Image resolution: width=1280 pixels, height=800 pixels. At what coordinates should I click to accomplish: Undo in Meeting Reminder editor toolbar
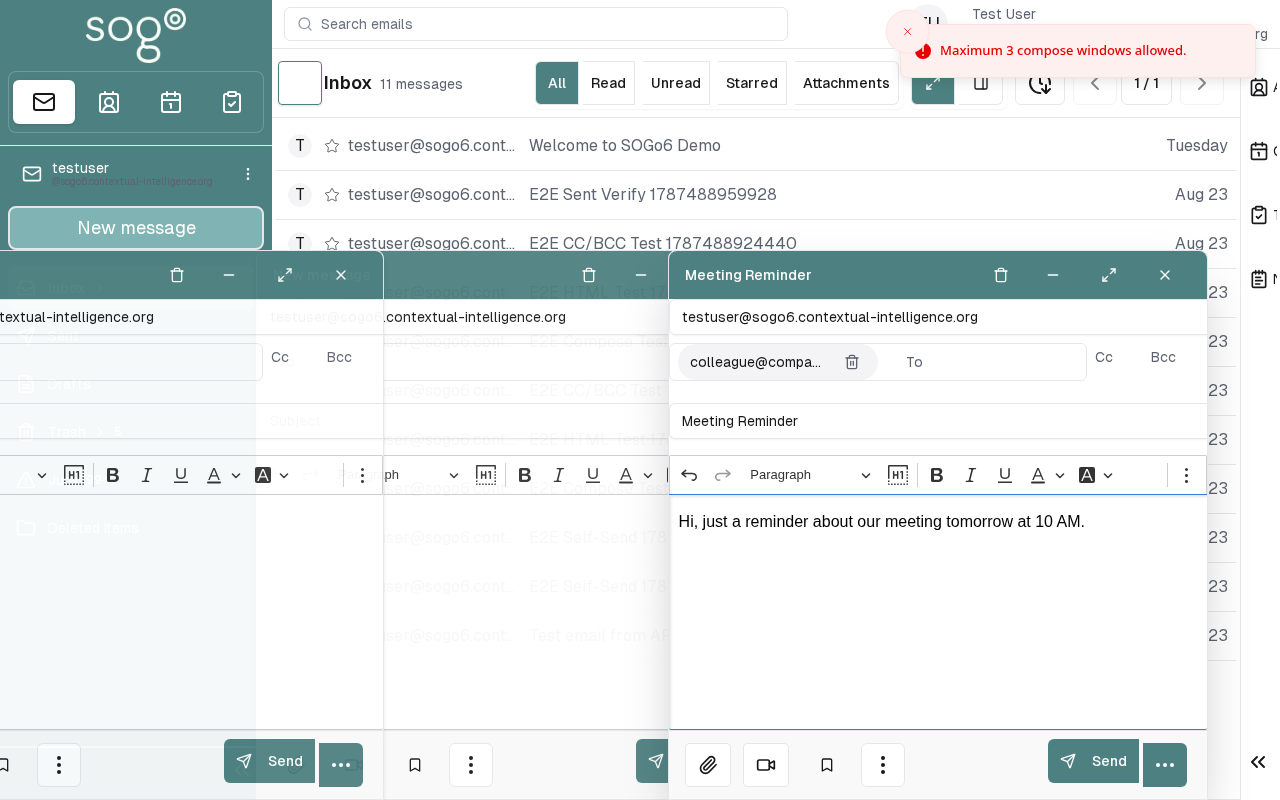[x=689, y=475]
